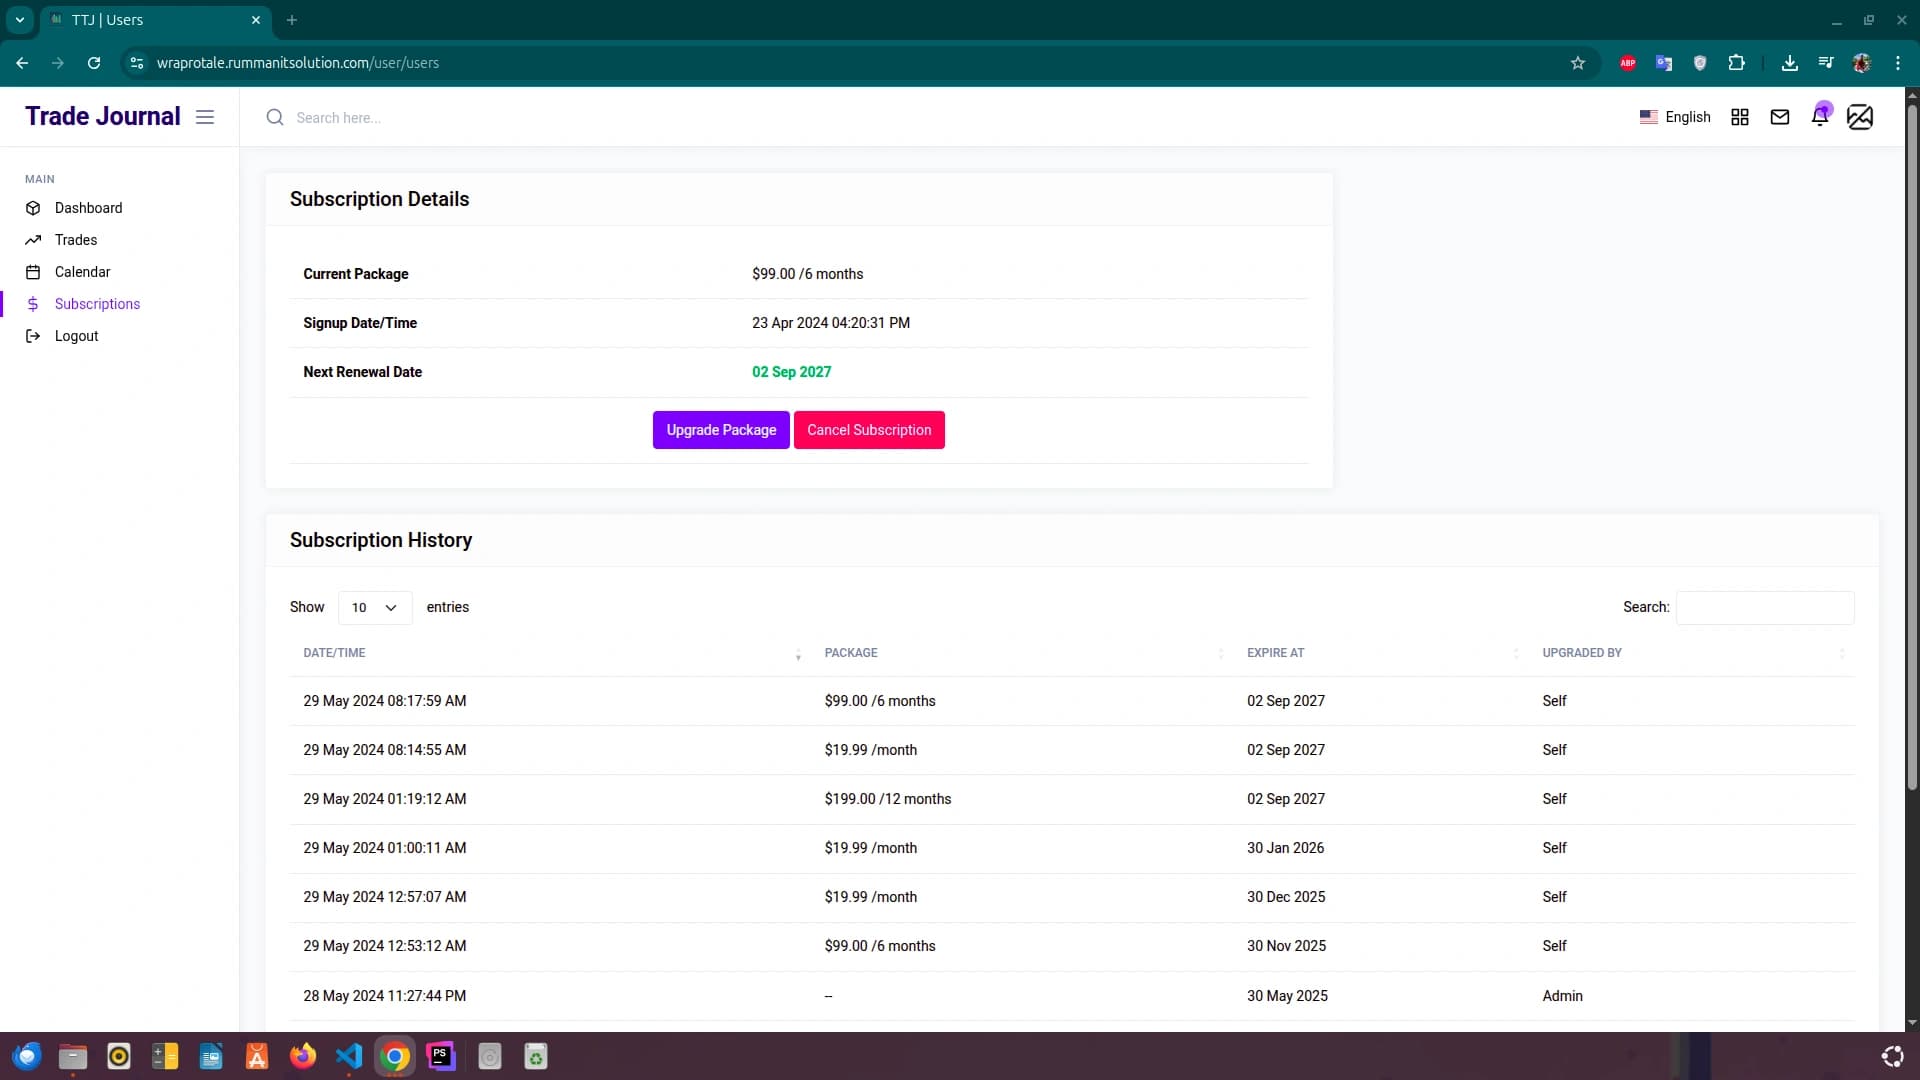Click the Calendar sidebar icon

pyautogui.click(x=33, y=272)
